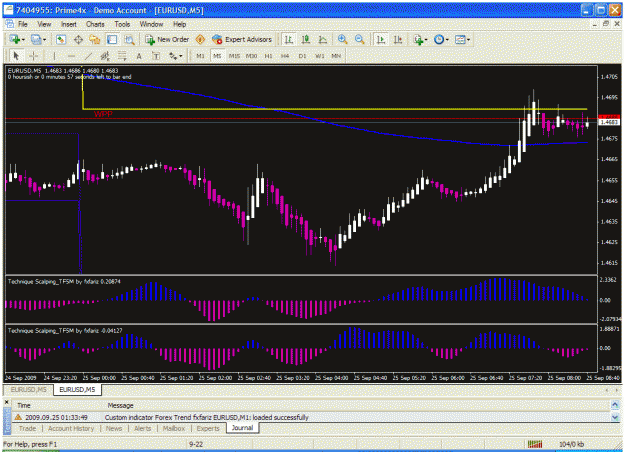625x452 pixels.
Task: Switch chart to candlesticks
Action: point(306,39)
